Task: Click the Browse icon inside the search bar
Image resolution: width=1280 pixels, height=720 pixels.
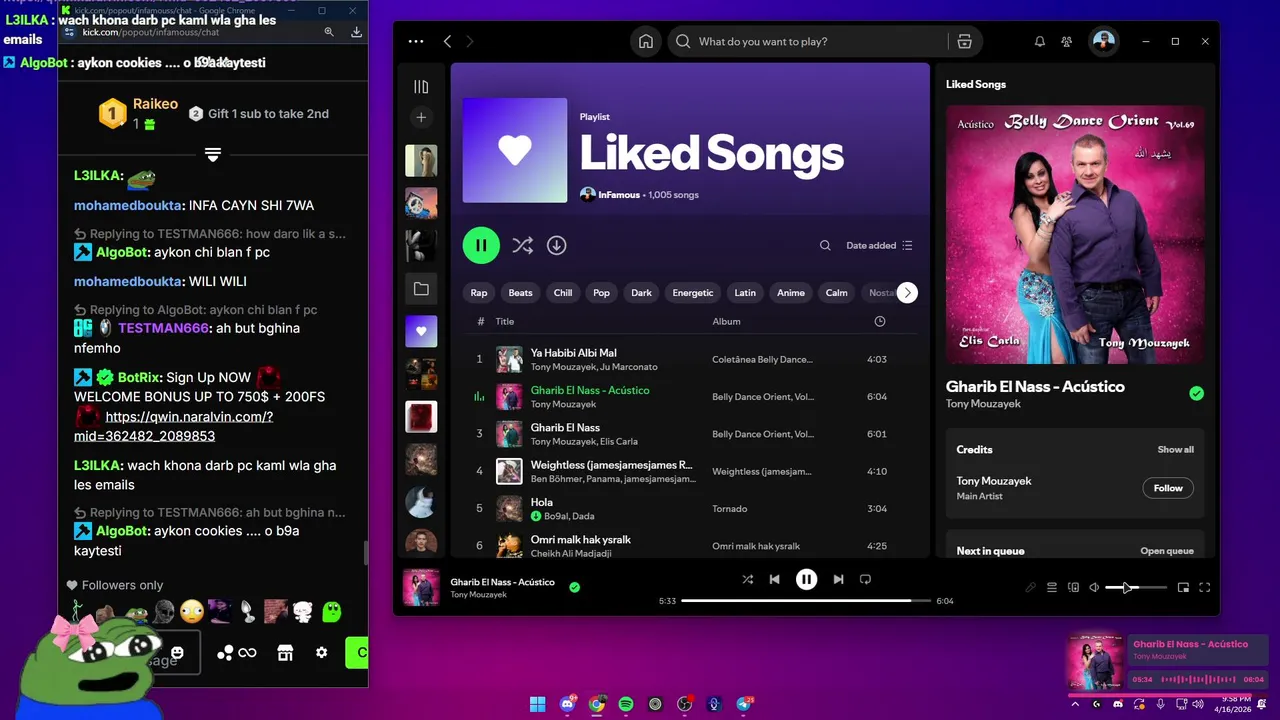Action: click(x=964, y=42)
